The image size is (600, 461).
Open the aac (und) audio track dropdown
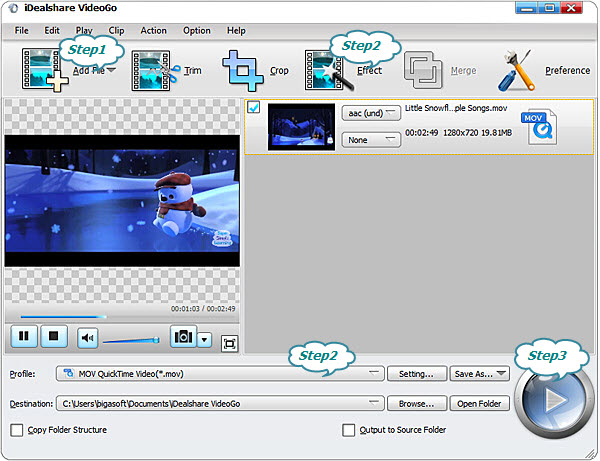click(371, 113)
